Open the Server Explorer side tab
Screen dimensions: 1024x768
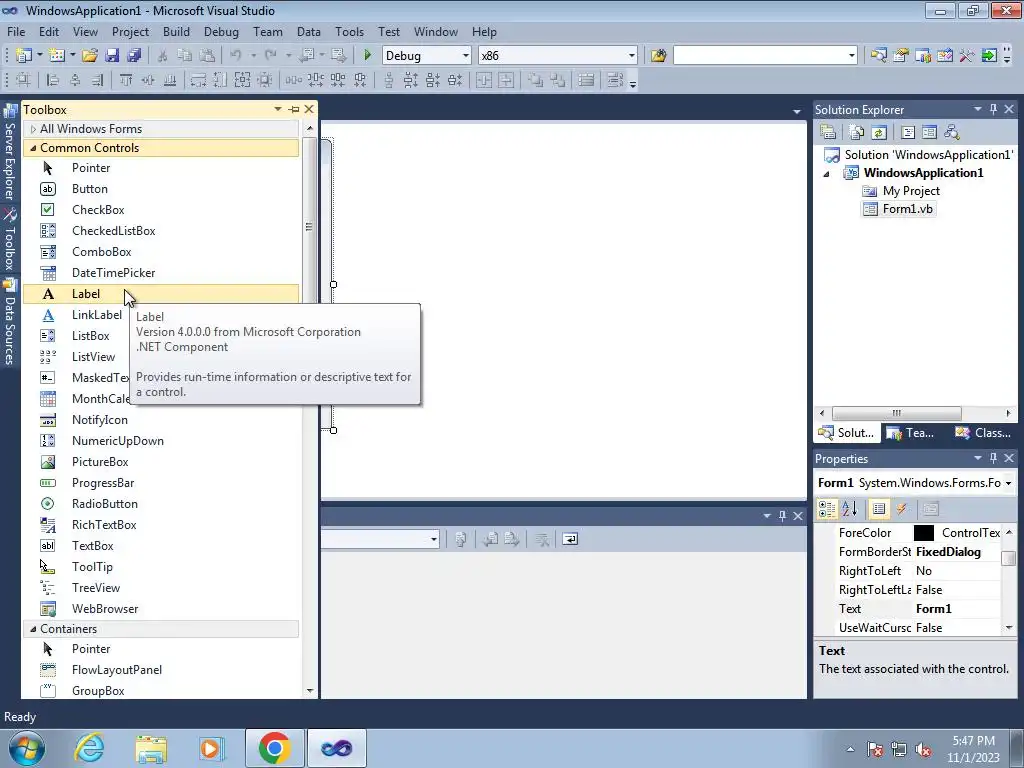(10, 153)
